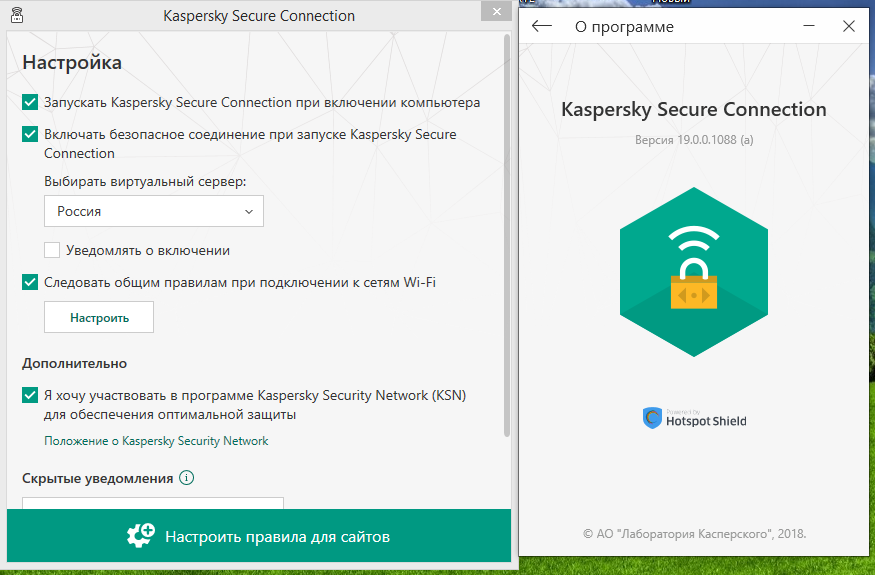Screen dimensions: 875x575
Task: Click the Дополнительно section heading
Action: click(x=75, y=363)
